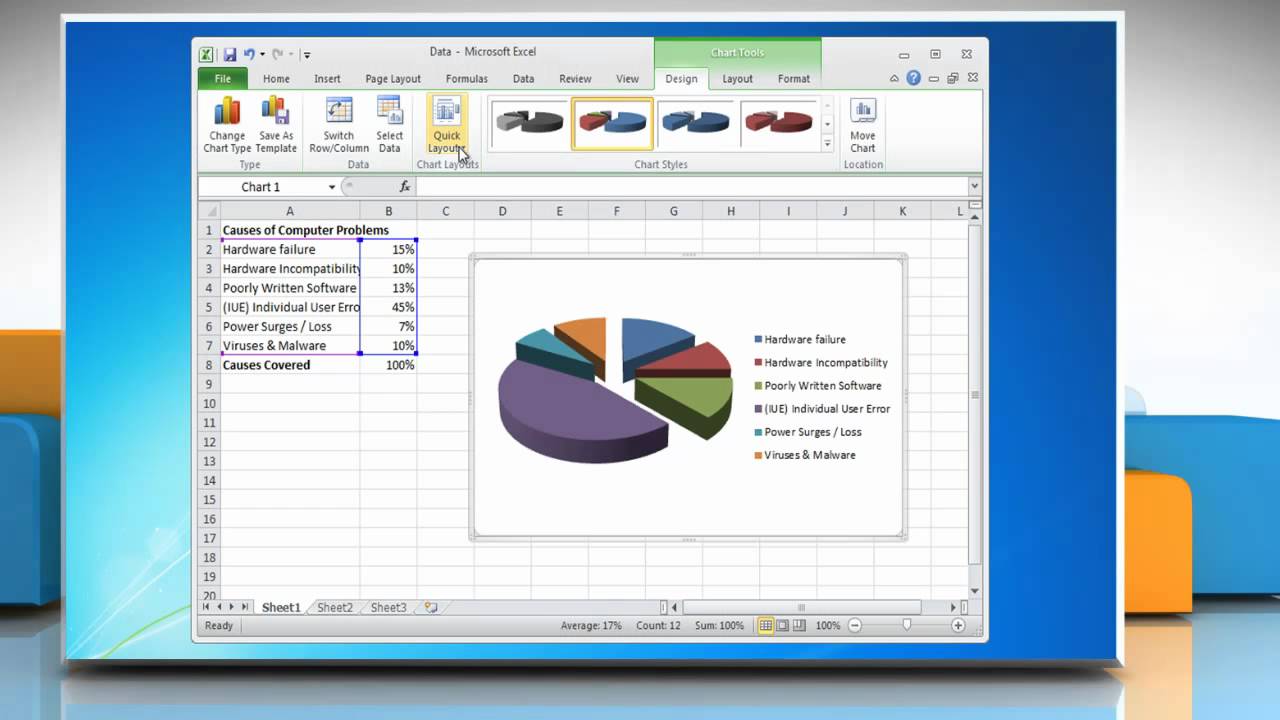
Task: Go to first sheet tab navigation arrow
Action: [206, 607]
